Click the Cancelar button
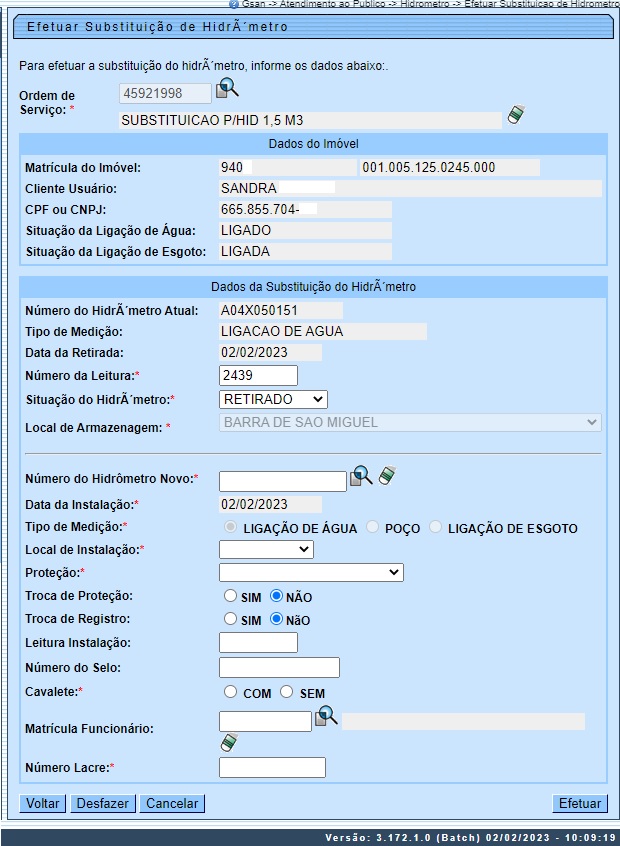 [172, 803]
